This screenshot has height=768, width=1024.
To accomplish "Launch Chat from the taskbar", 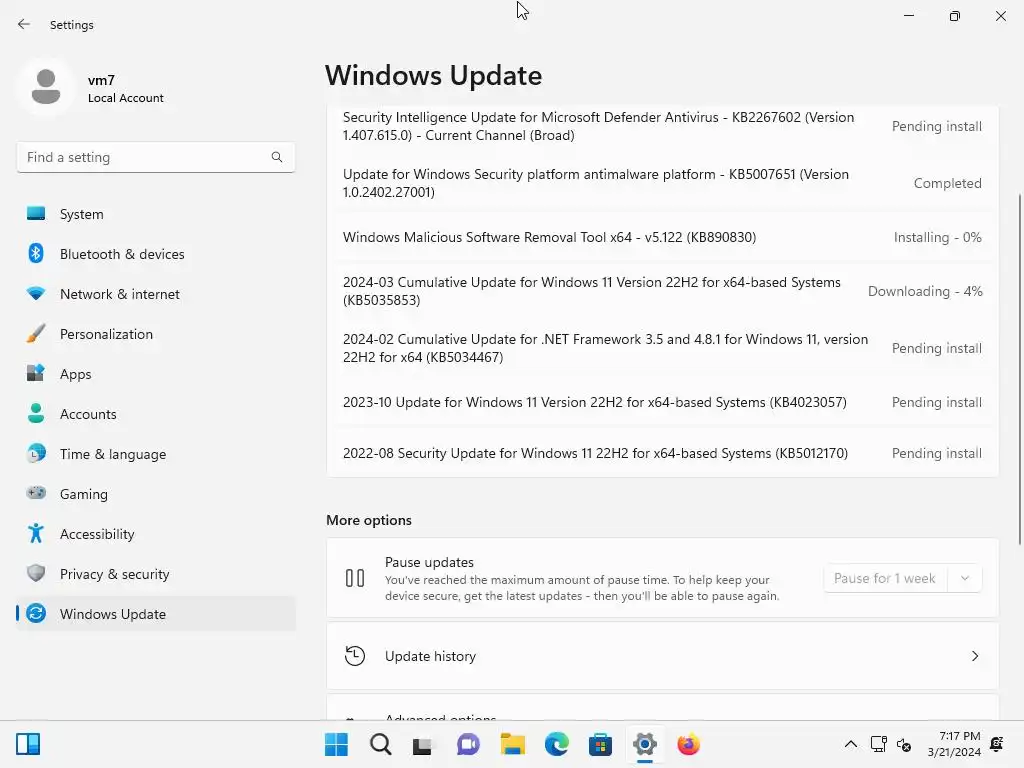I will point(468,744).
